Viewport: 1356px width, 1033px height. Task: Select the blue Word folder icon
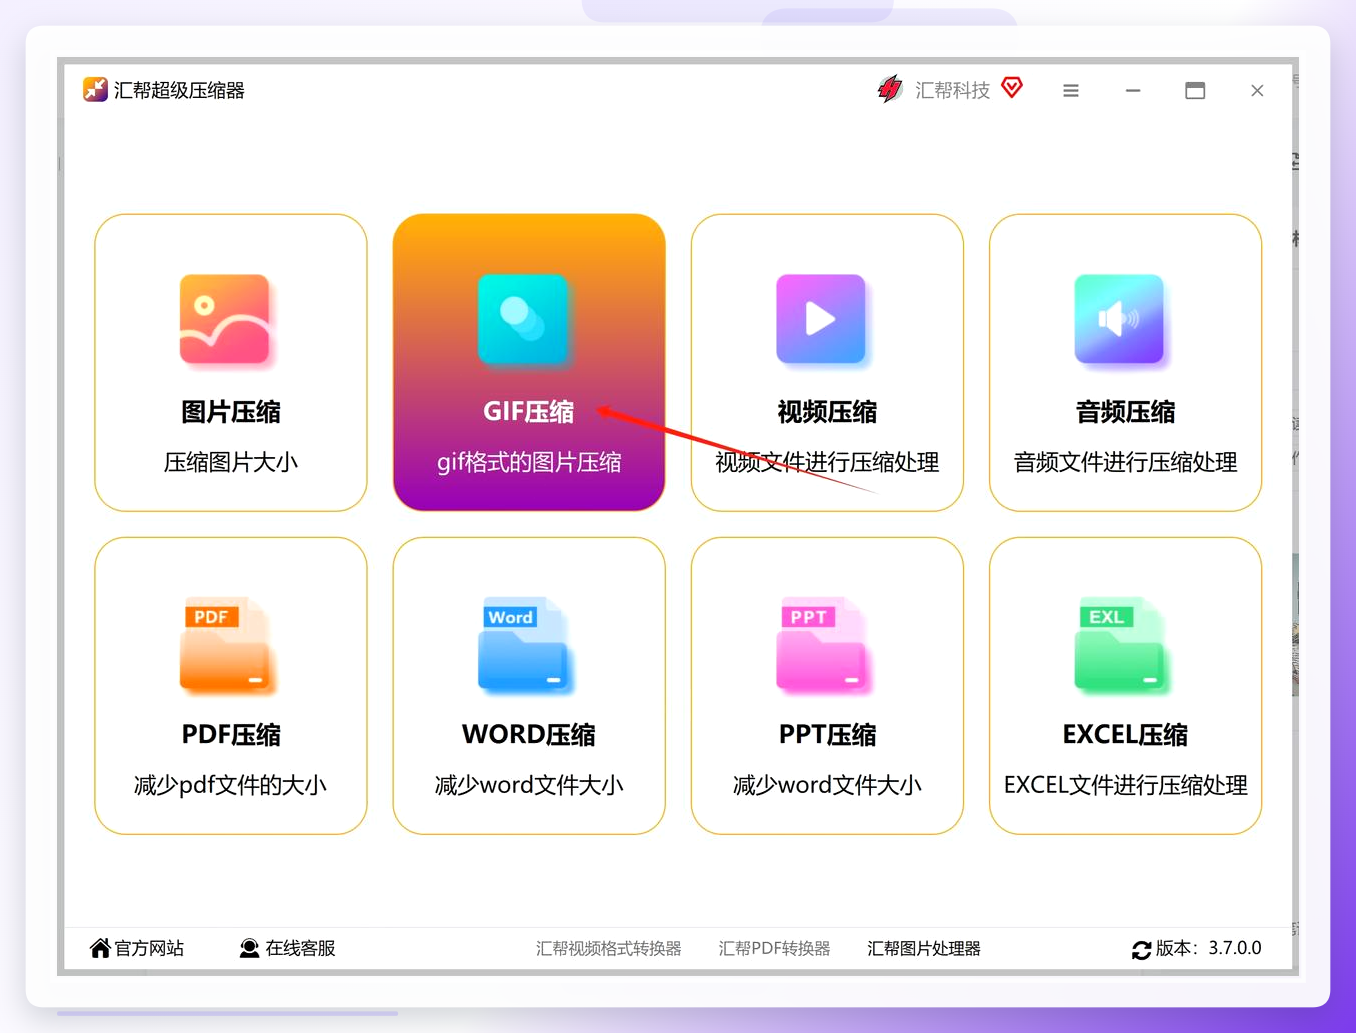pyautogui.click(x=523, y=645)
